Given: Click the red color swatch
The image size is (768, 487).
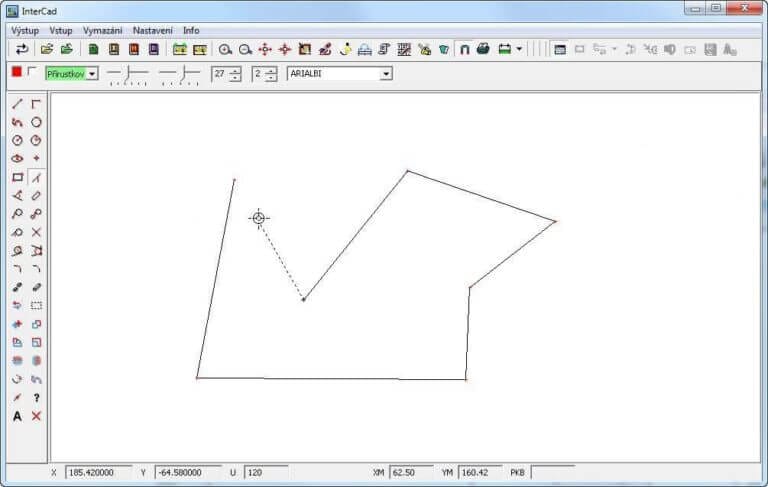Looking at the screenshot, I should coord(17,72).
